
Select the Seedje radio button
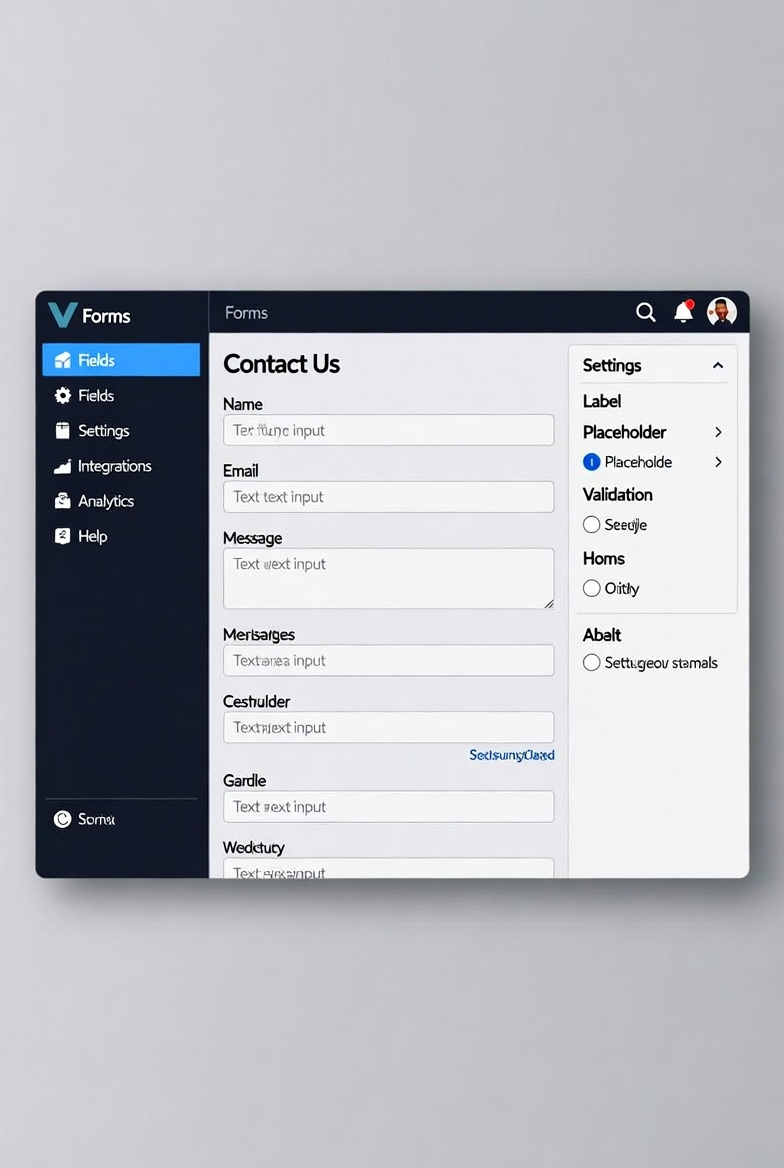[592, 524]
